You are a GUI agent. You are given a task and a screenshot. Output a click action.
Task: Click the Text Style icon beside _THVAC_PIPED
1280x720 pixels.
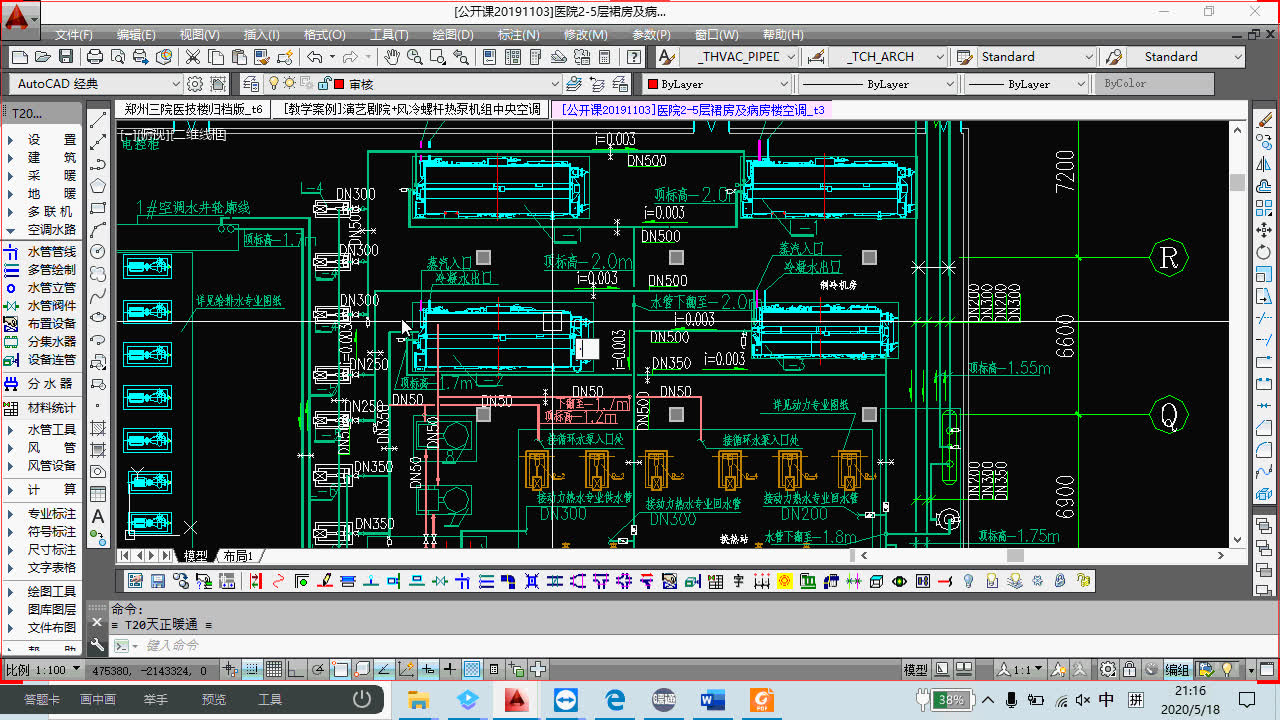pos(667,57)
